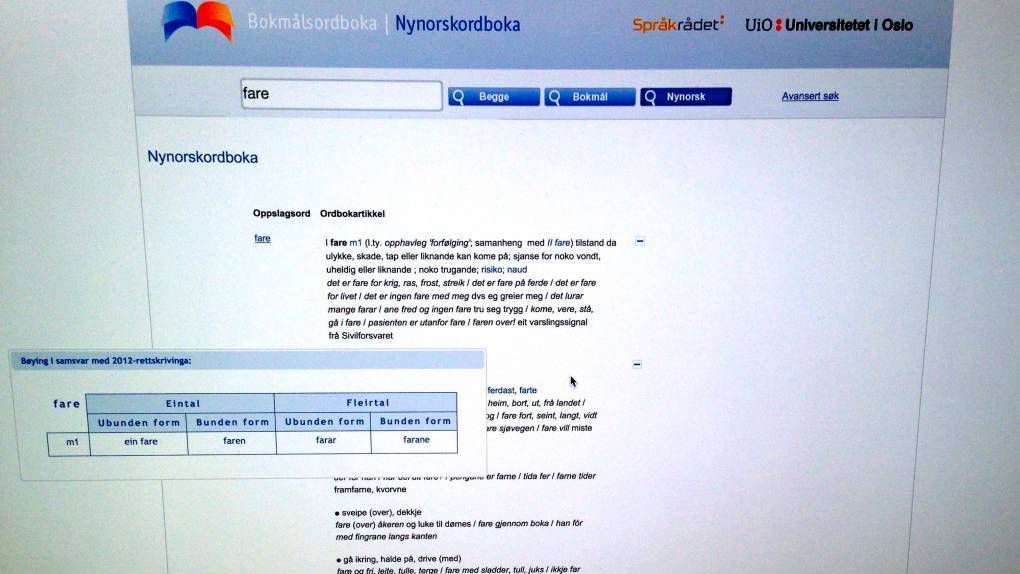Click the Språkrådet logo

click(678, 24)
